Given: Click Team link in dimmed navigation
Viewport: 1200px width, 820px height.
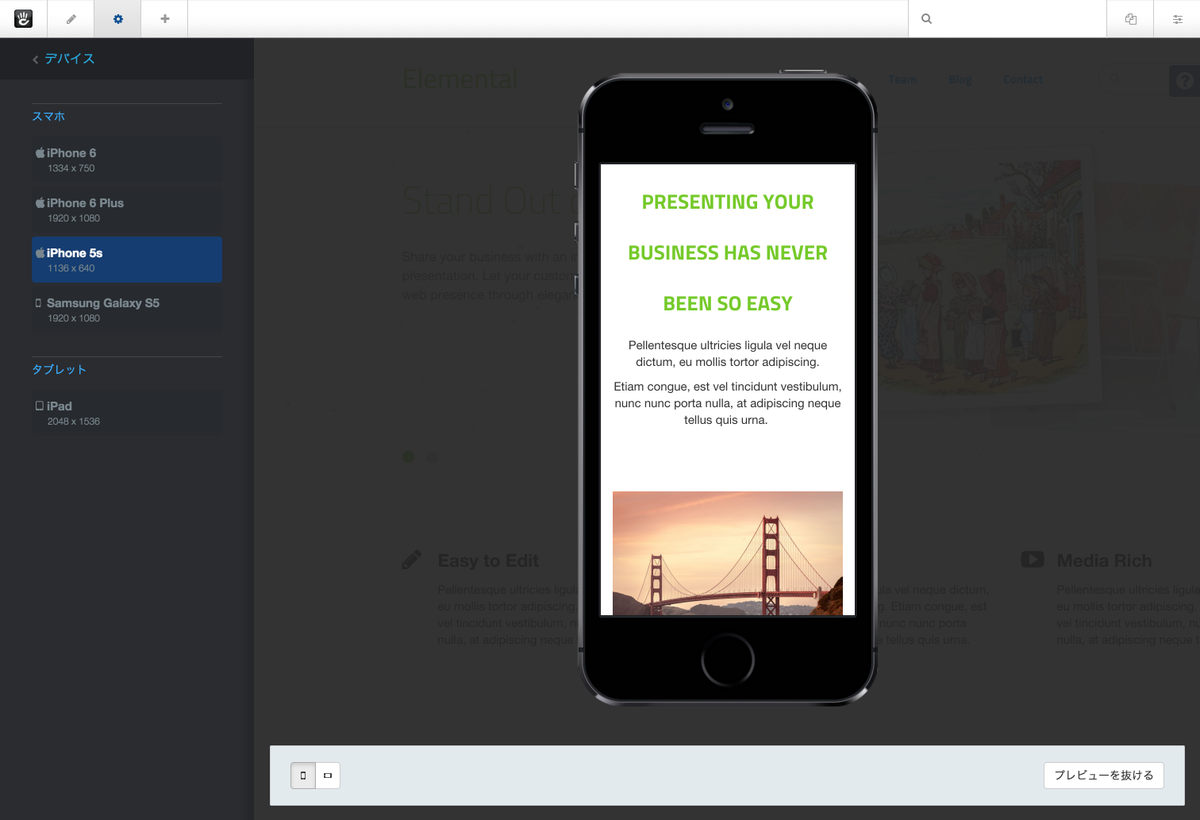Looking at the screenshot, I should pyautogui.click(x=902, y=80).
